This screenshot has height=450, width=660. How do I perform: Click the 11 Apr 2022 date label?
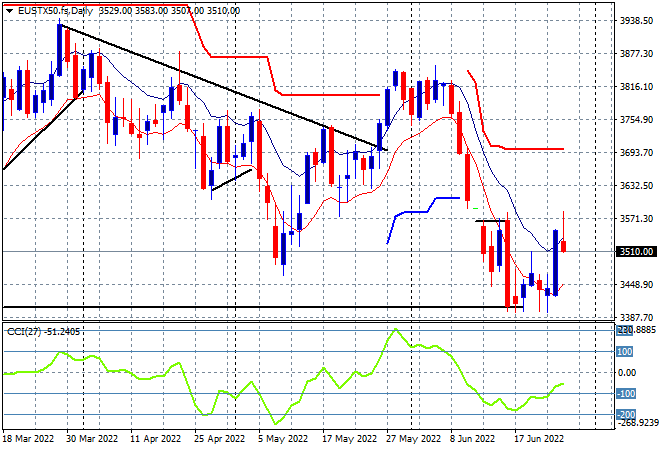[x=156, y=439]
